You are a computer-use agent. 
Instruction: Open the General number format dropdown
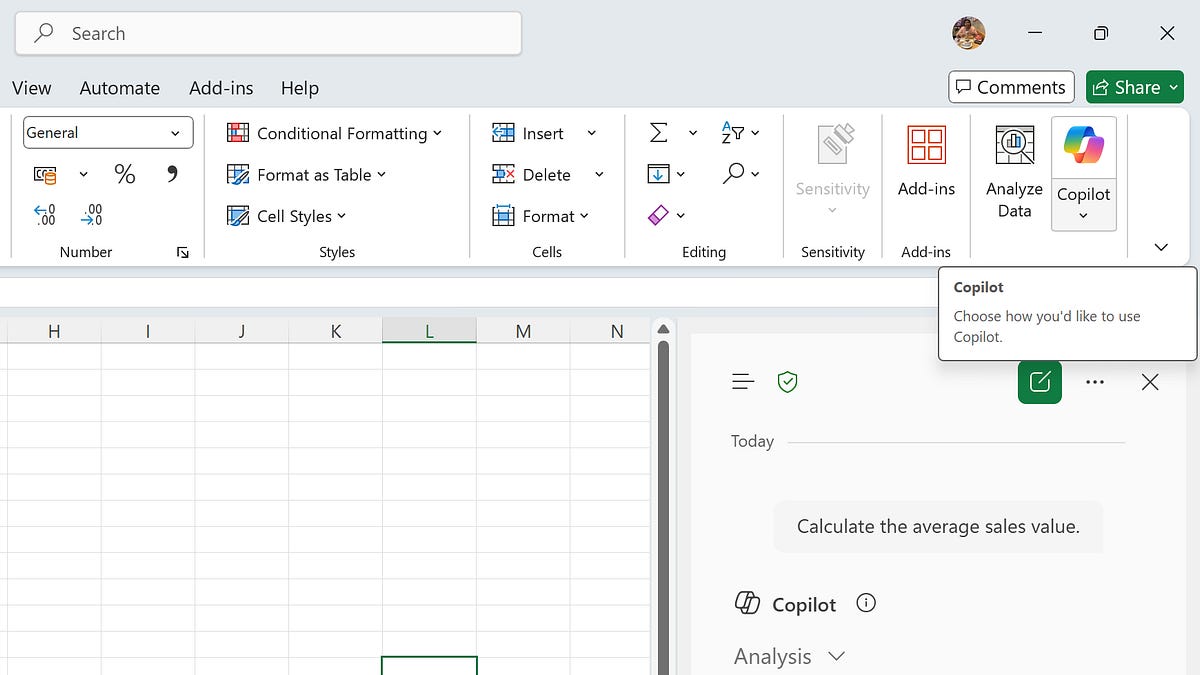tap(175, 133)
